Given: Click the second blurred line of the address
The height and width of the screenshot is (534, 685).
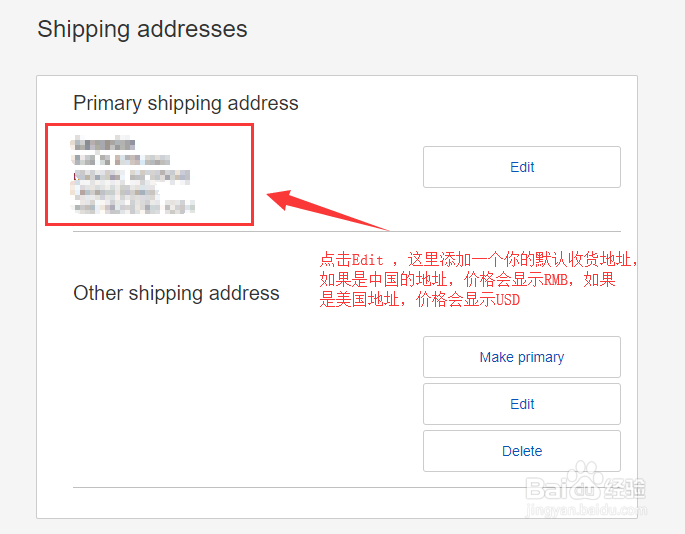Looking at the screenshot, I should pos(121,159).
